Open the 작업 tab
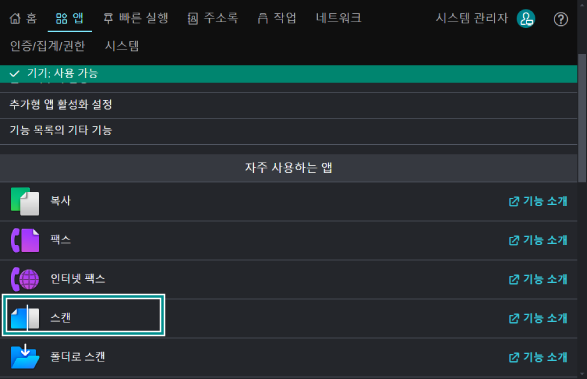Screen dimensions: 587x379 [x=277, y=18]
